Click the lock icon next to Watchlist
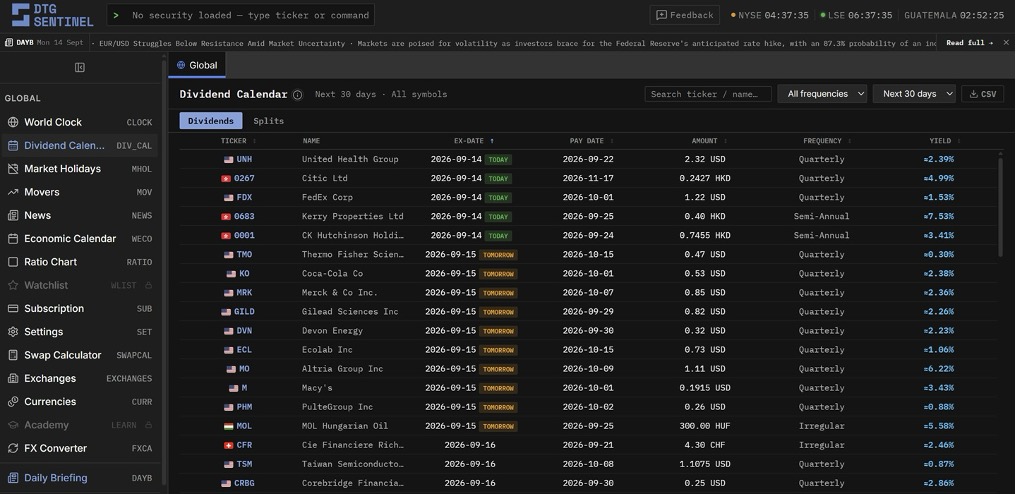 pos(148,285)
